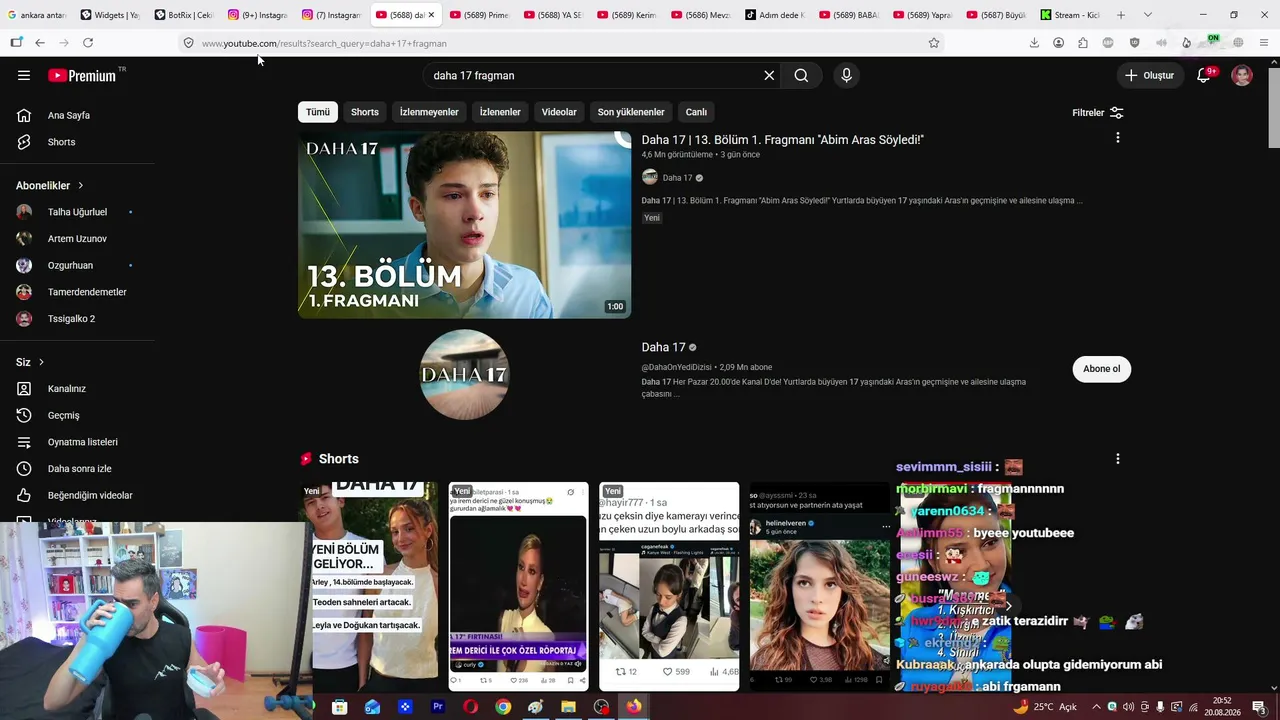Select the İzlenenler filter chip
This screenshot has width=1280, height=720.
tap(500, 112)
